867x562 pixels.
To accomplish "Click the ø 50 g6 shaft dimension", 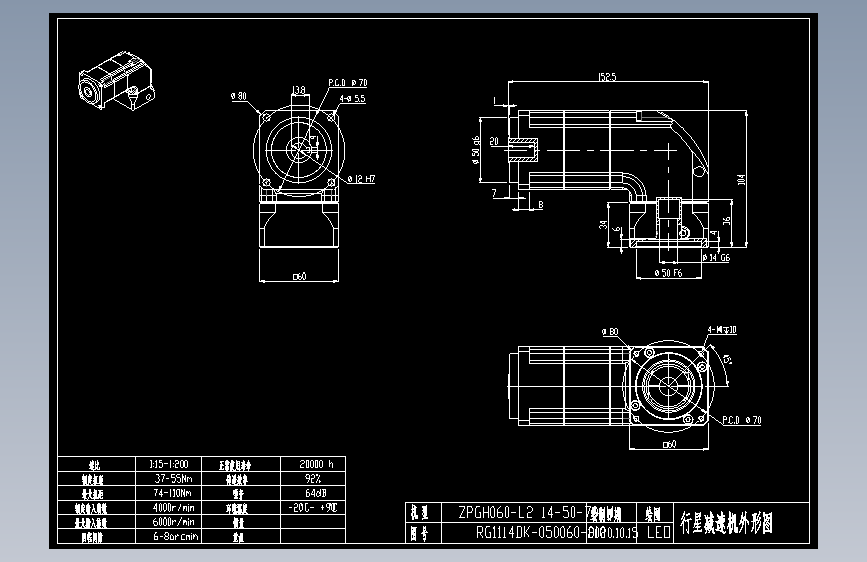I will click(x=476, y=150).
